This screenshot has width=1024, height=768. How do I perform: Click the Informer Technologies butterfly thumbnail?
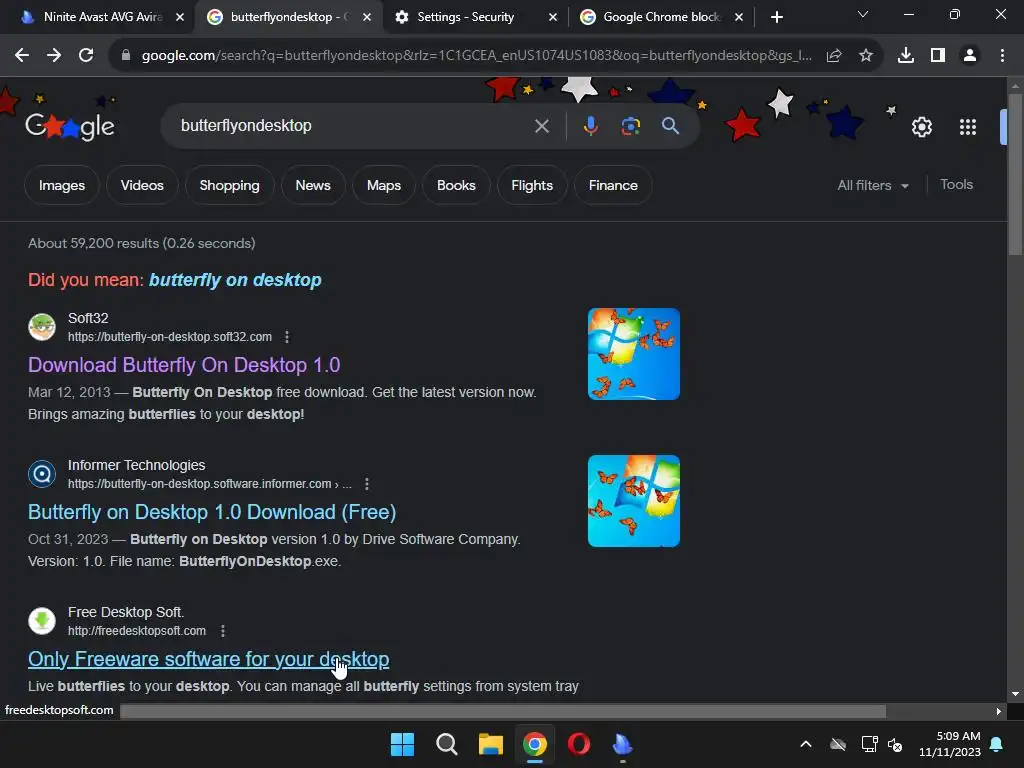coord(633,501)
